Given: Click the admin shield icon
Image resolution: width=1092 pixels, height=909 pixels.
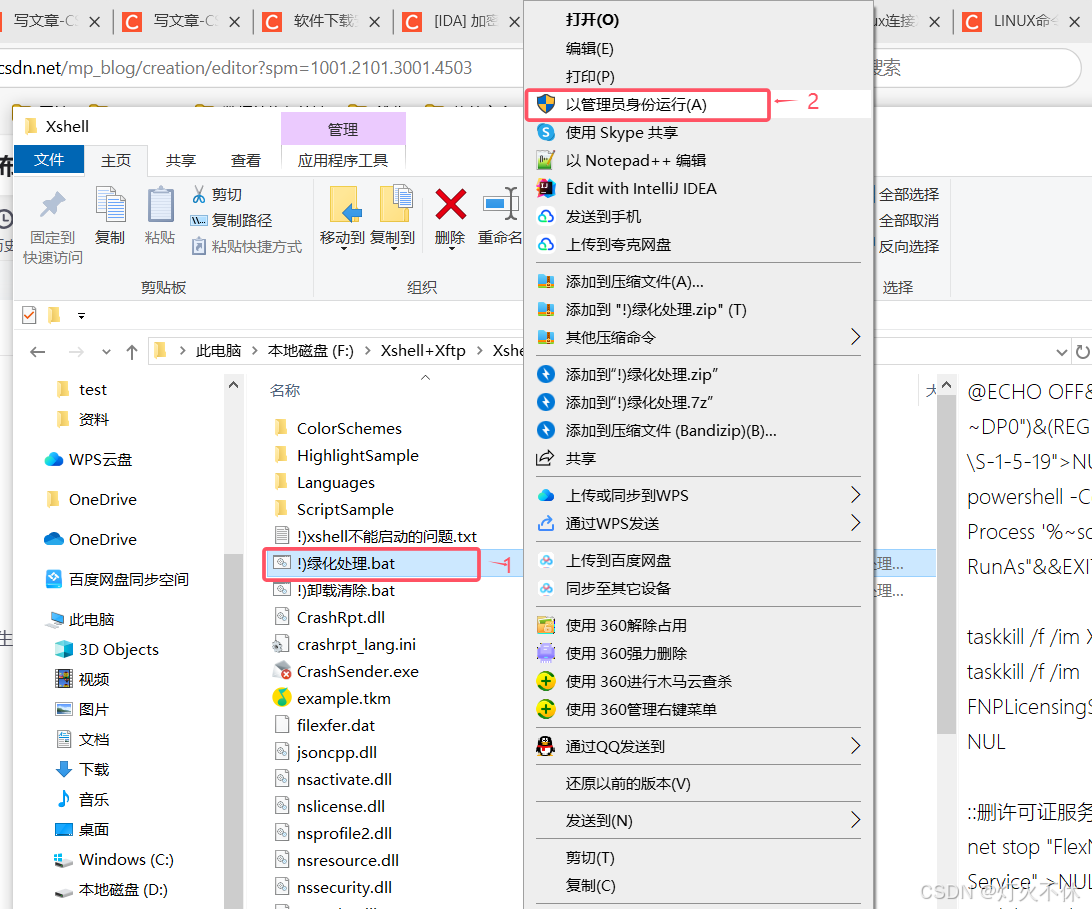Looking at the screenshot, I should tap(546, 104).
